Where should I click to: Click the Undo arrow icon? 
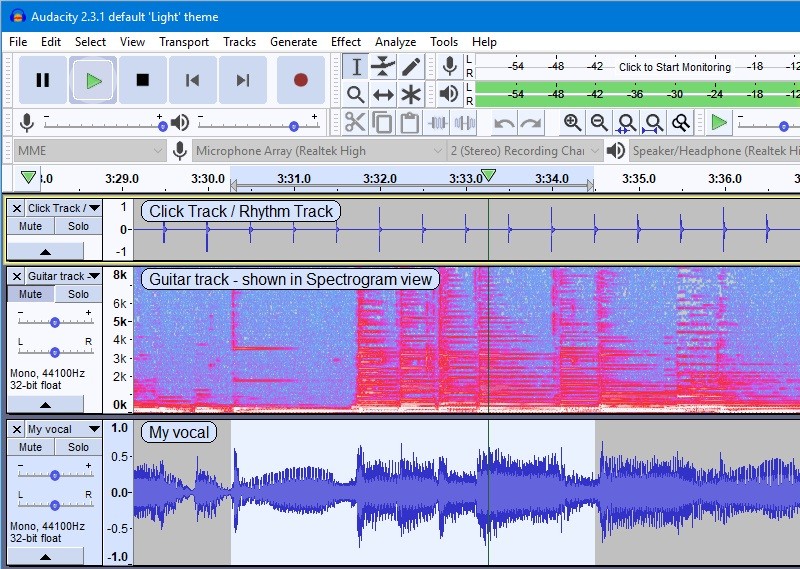coord(504,122)
